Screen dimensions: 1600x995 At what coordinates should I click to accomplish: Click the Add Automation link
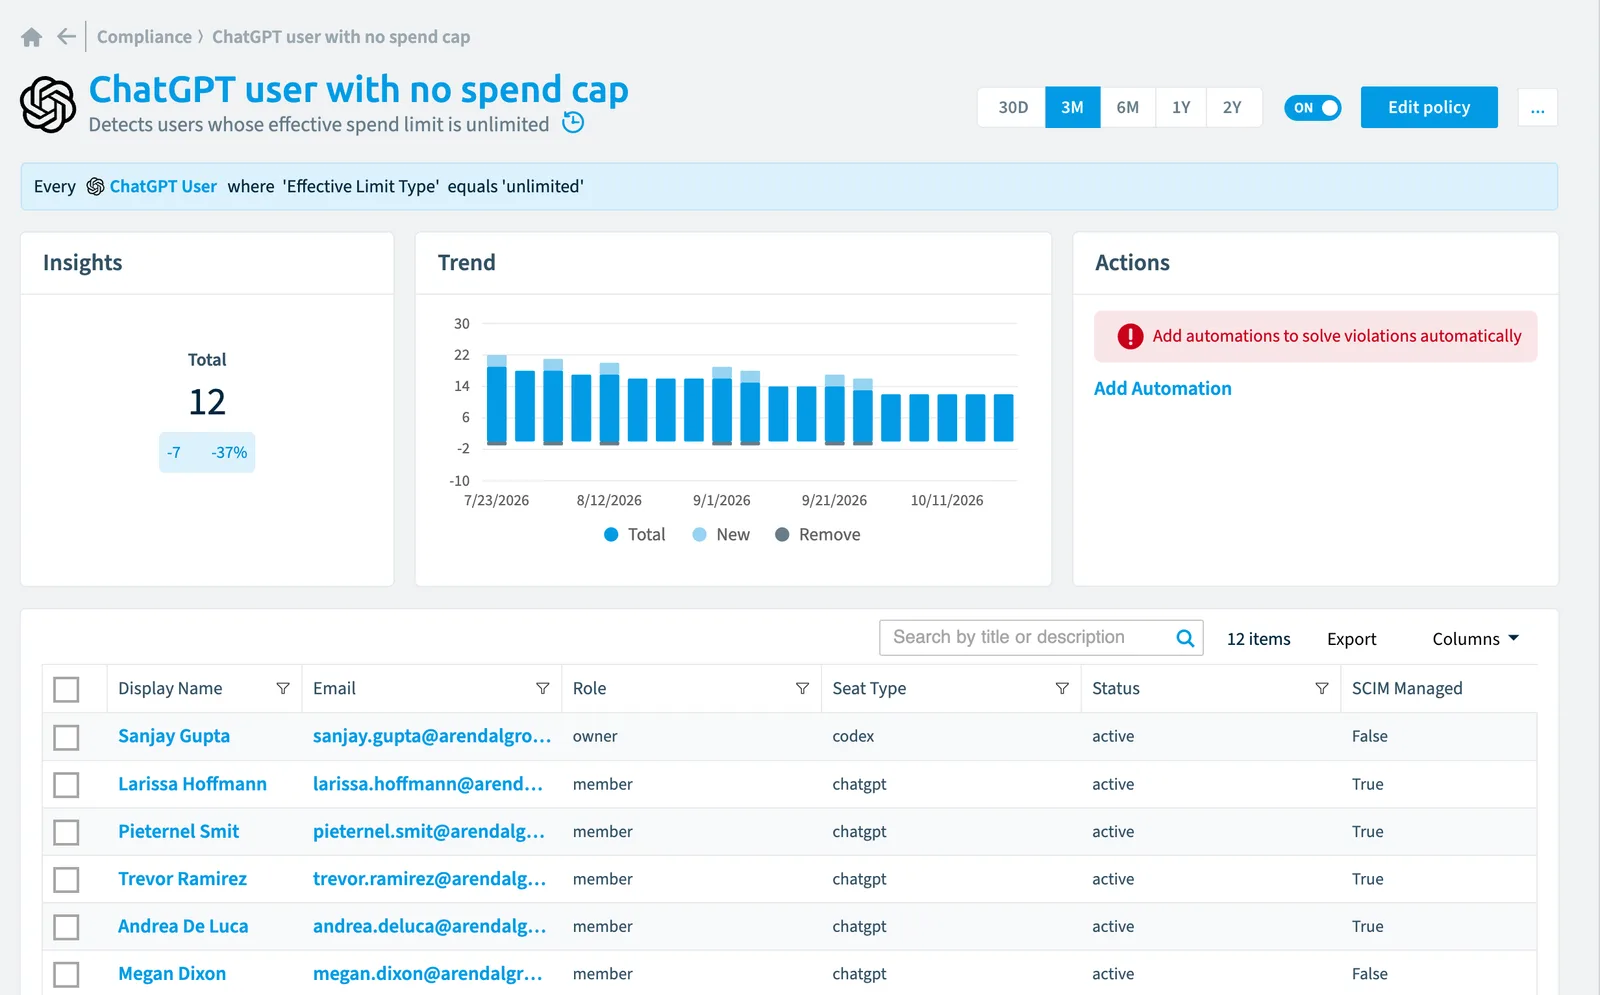coord(1162,389)
